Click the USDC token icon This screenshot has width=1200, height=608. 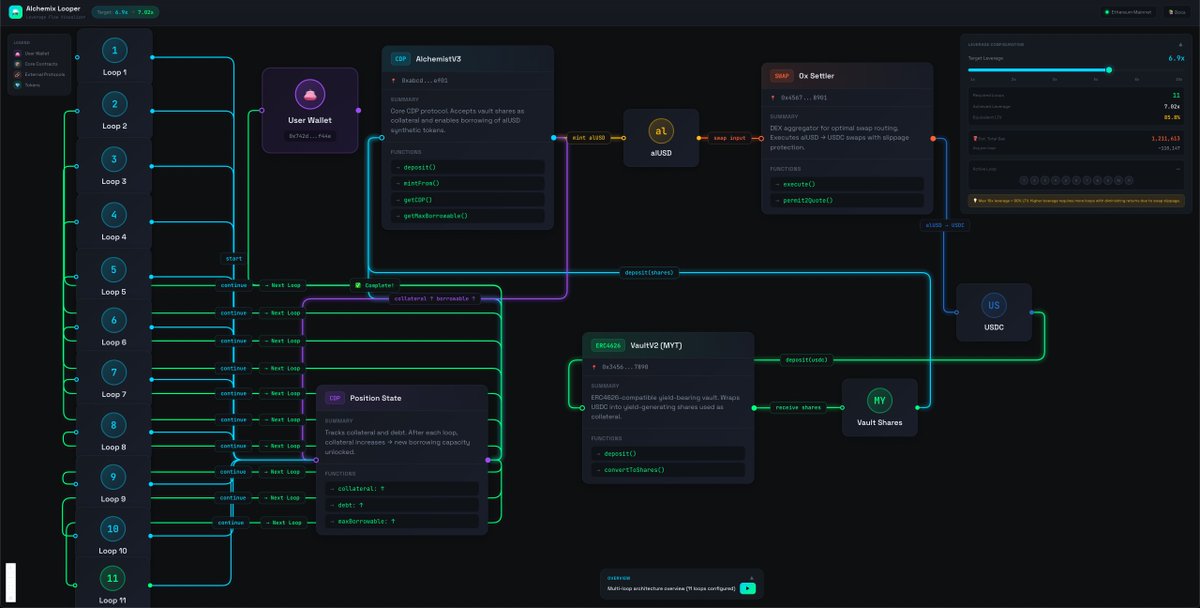[994, 306]
